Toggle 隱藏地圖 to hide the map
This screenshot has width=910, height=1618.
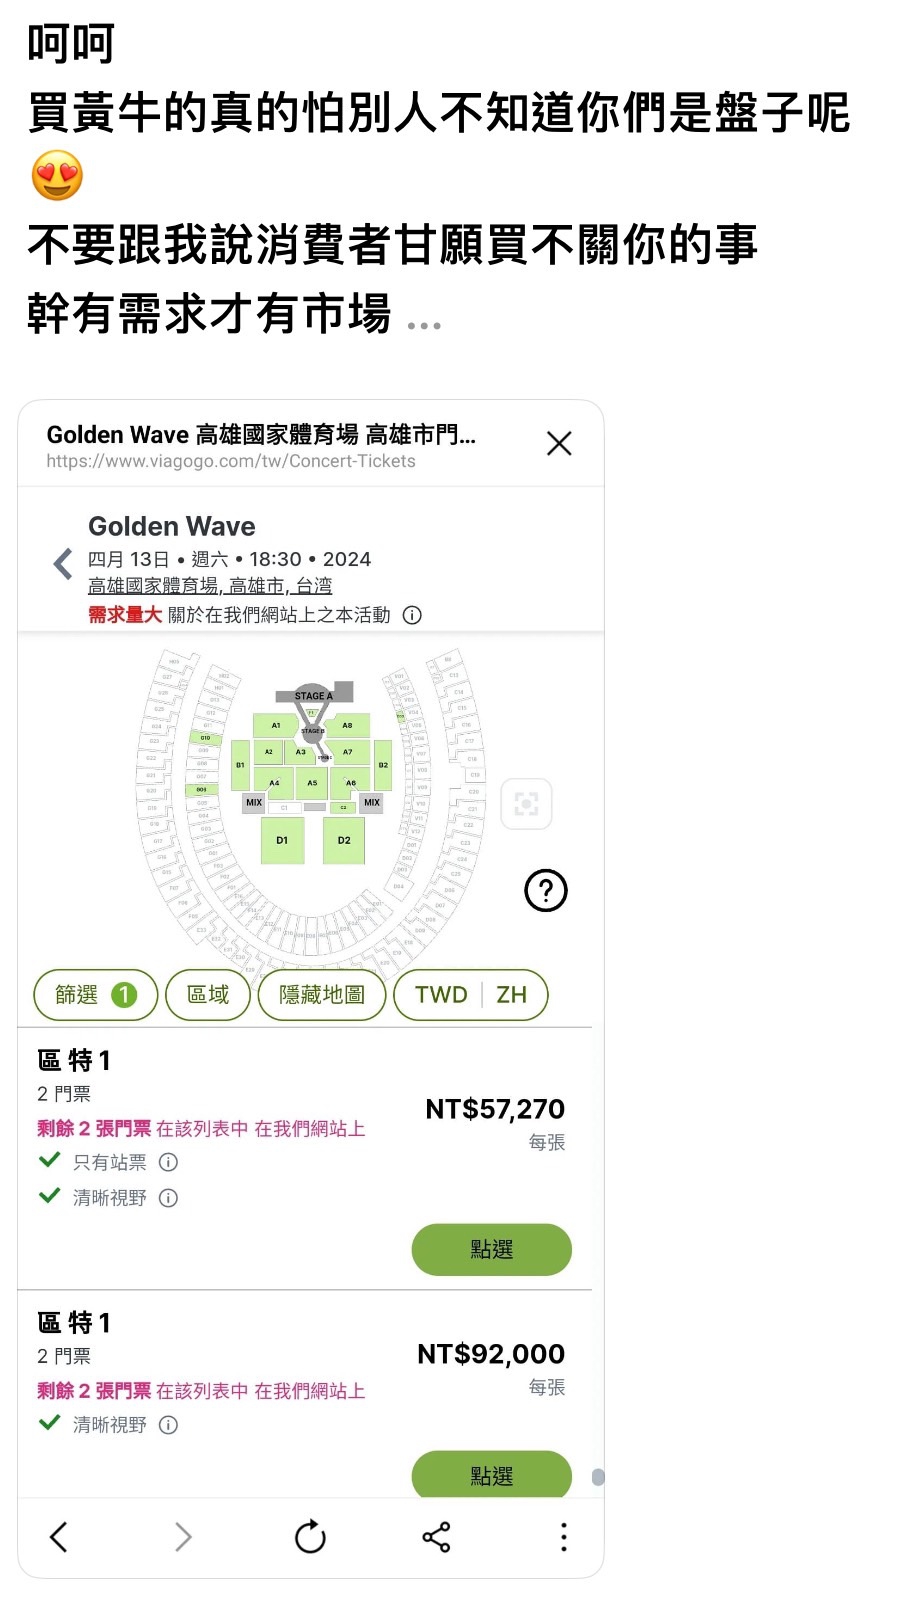322,995
